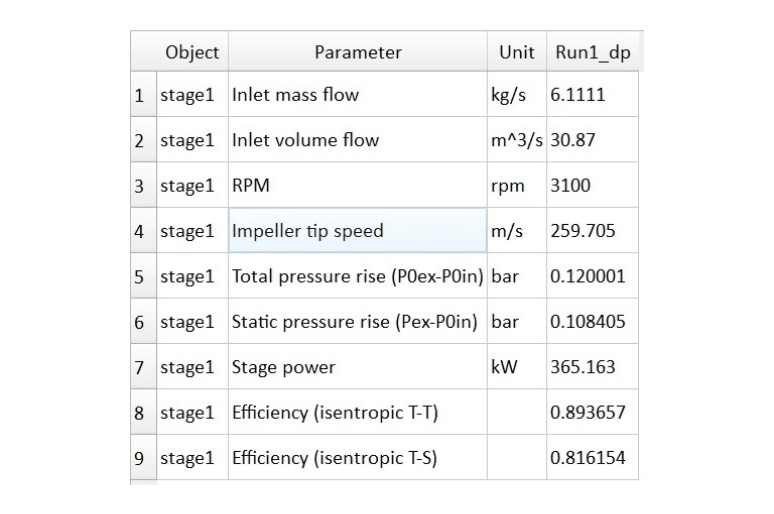
Task: Click the m^3/s unit cell
Action: 517,140
